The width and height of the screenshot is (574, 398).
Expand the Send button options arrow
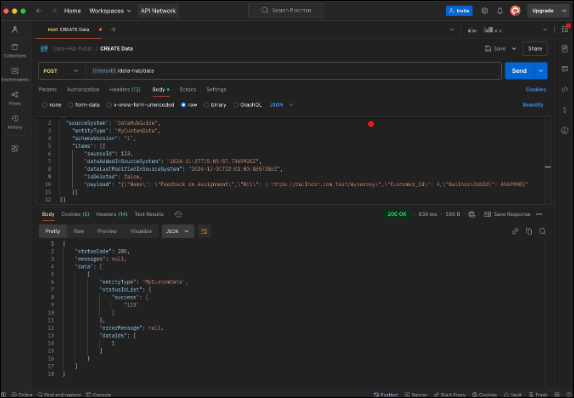(541, 71)
